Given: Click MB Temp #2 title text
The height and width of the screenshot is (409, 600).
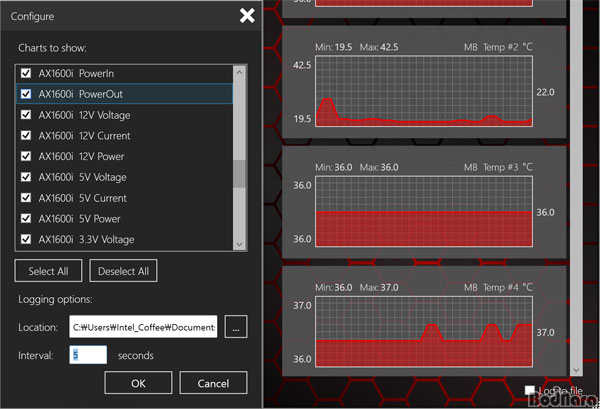Looking at the screenshot, I should click(498, 47).
